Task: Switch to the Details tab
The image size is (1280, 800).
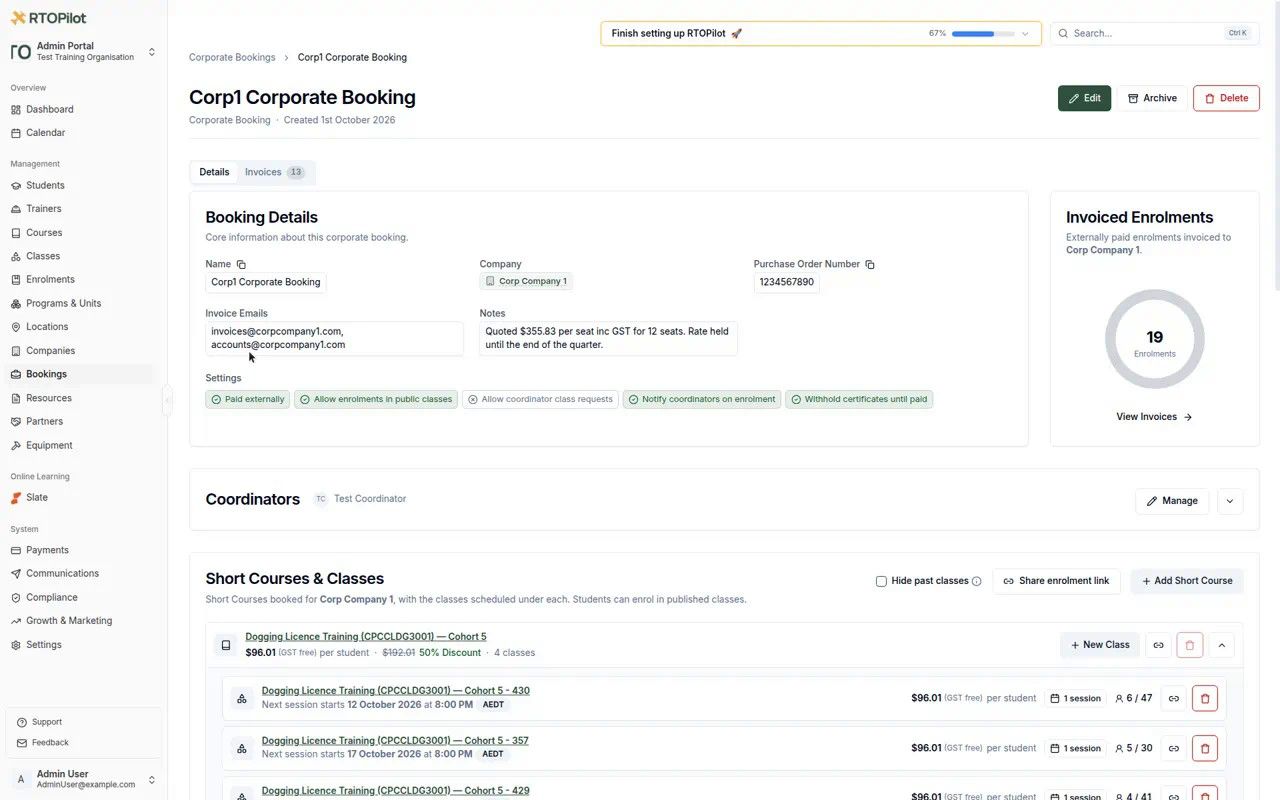Action: pos(214,172)
